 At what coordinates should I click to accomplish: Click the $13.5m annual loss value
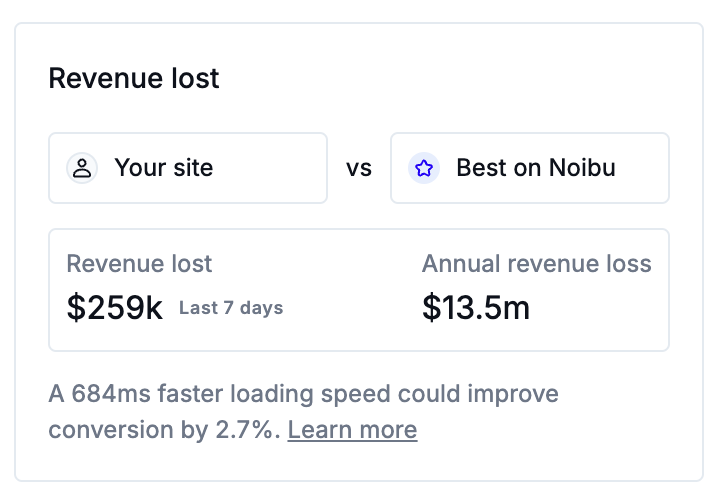[476, 308]
